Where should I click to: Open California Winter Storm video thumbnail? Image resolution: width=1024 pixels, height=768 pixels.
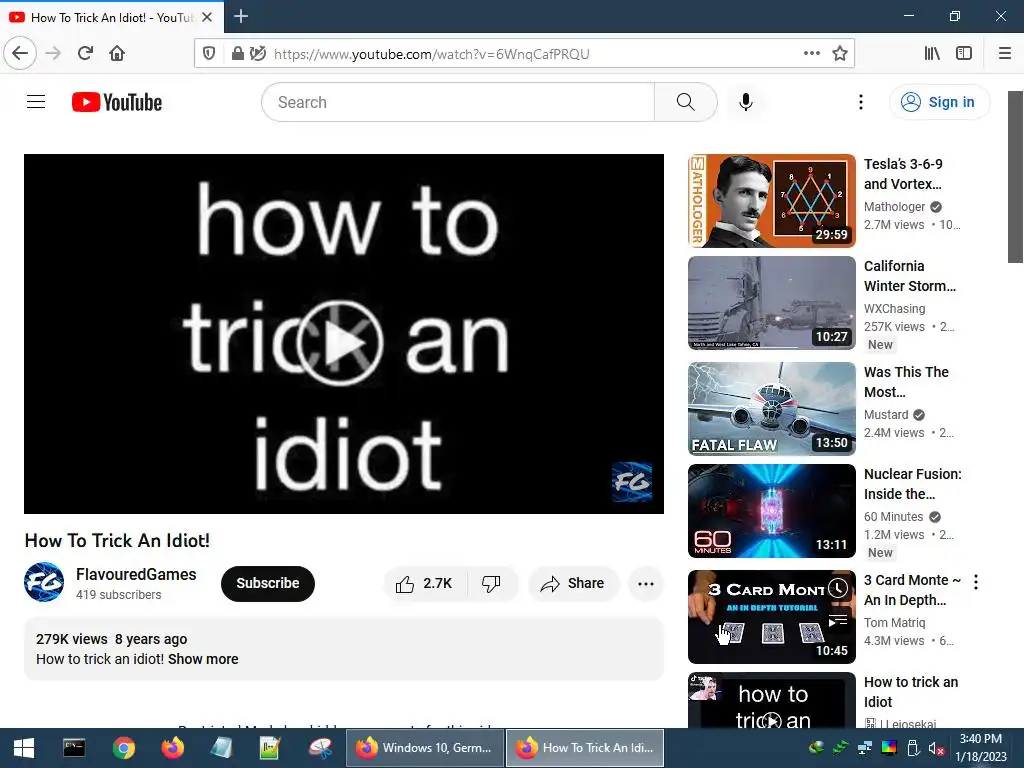click(x=771, y=302)
